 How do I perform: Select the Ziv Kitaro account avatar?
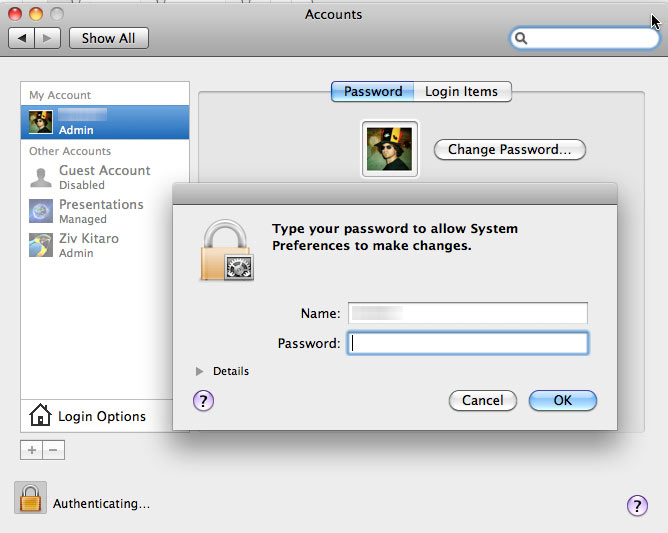tap(41, 245)
